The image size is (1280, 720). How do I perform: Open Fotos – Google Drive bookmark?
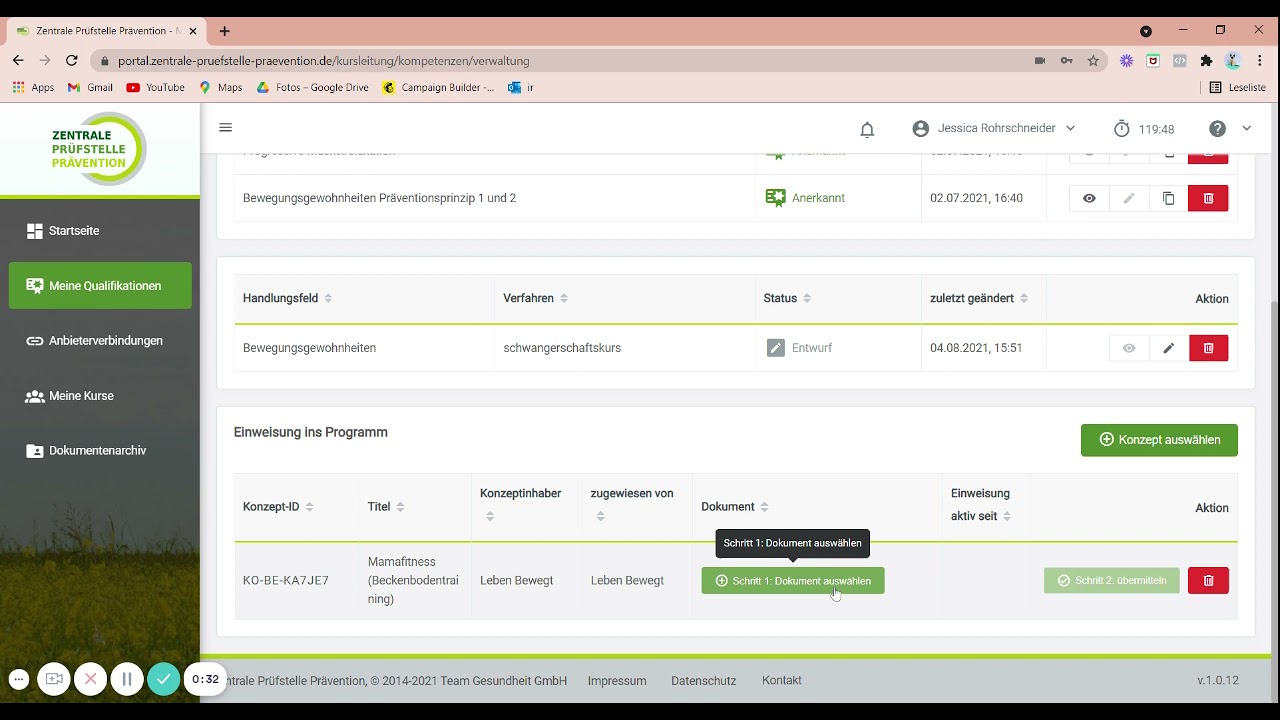[x=313, y=88]
